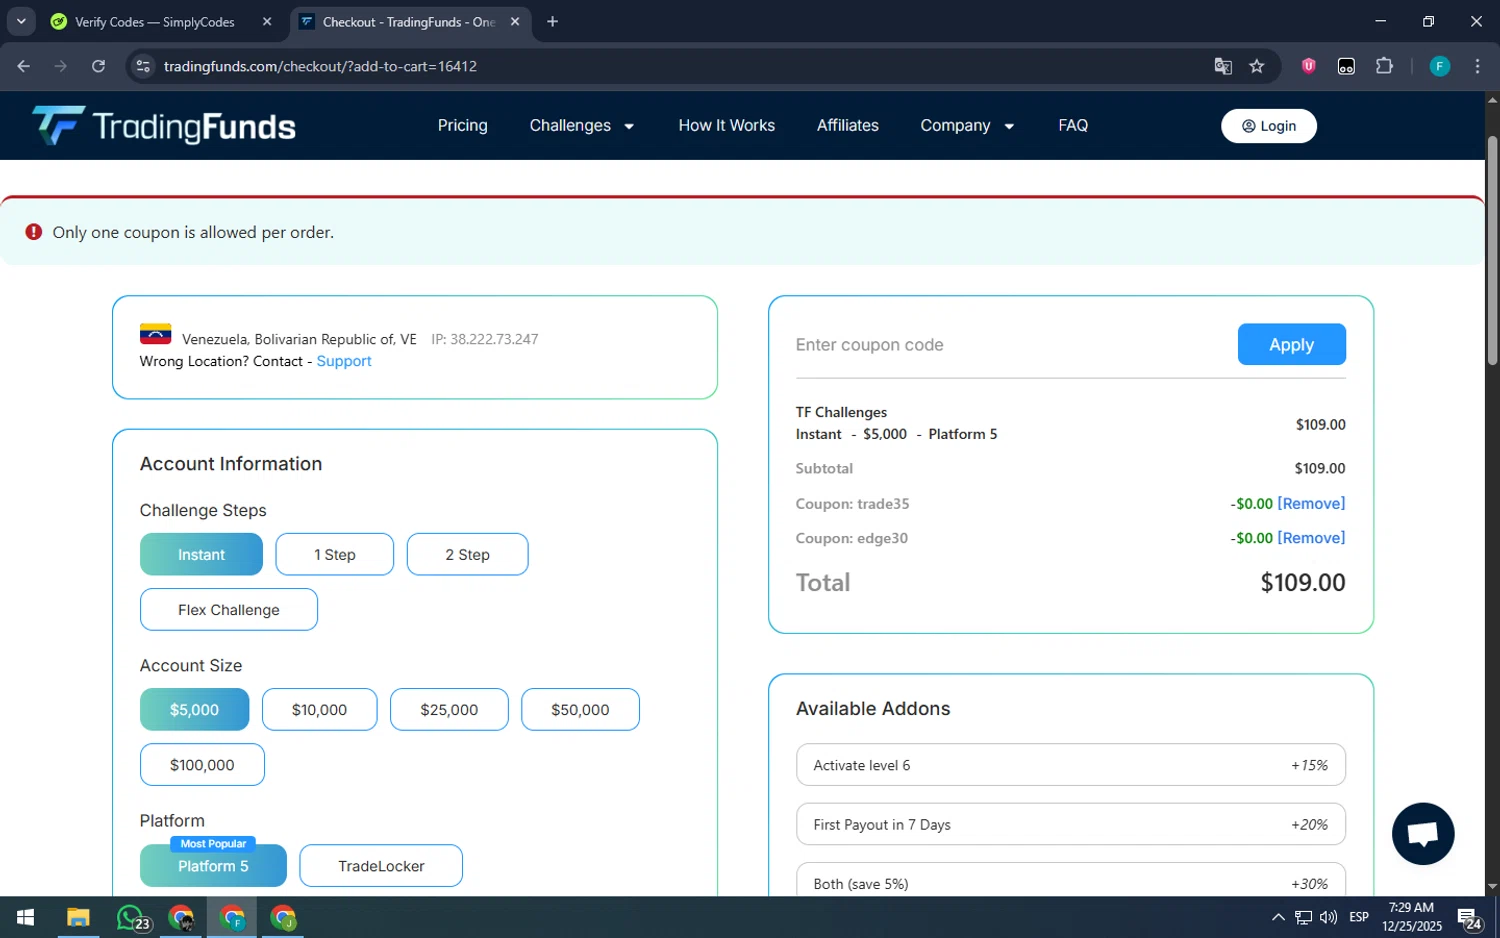Screen dimensions: 1500x938
Task: Open the Affiliates page
Action: (847, 125)
